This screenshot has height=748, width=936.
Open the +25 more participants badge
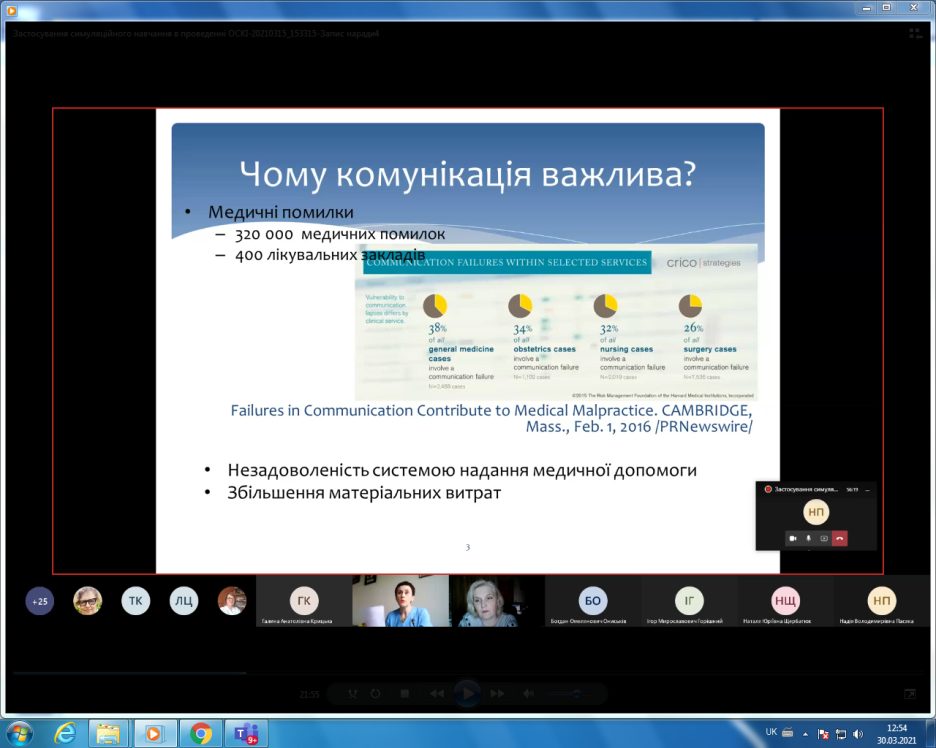point(40,601)
